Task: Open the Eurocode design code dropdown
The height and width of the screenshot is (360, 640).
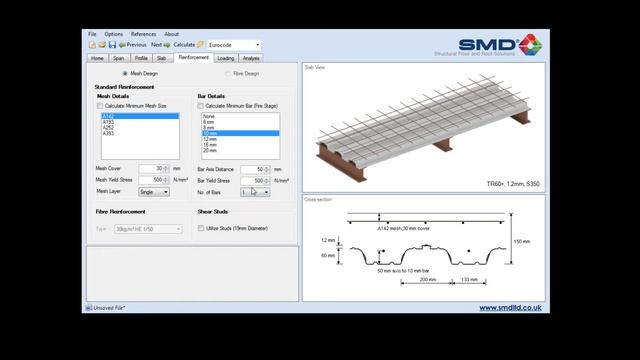Action: tap(234, 45)
